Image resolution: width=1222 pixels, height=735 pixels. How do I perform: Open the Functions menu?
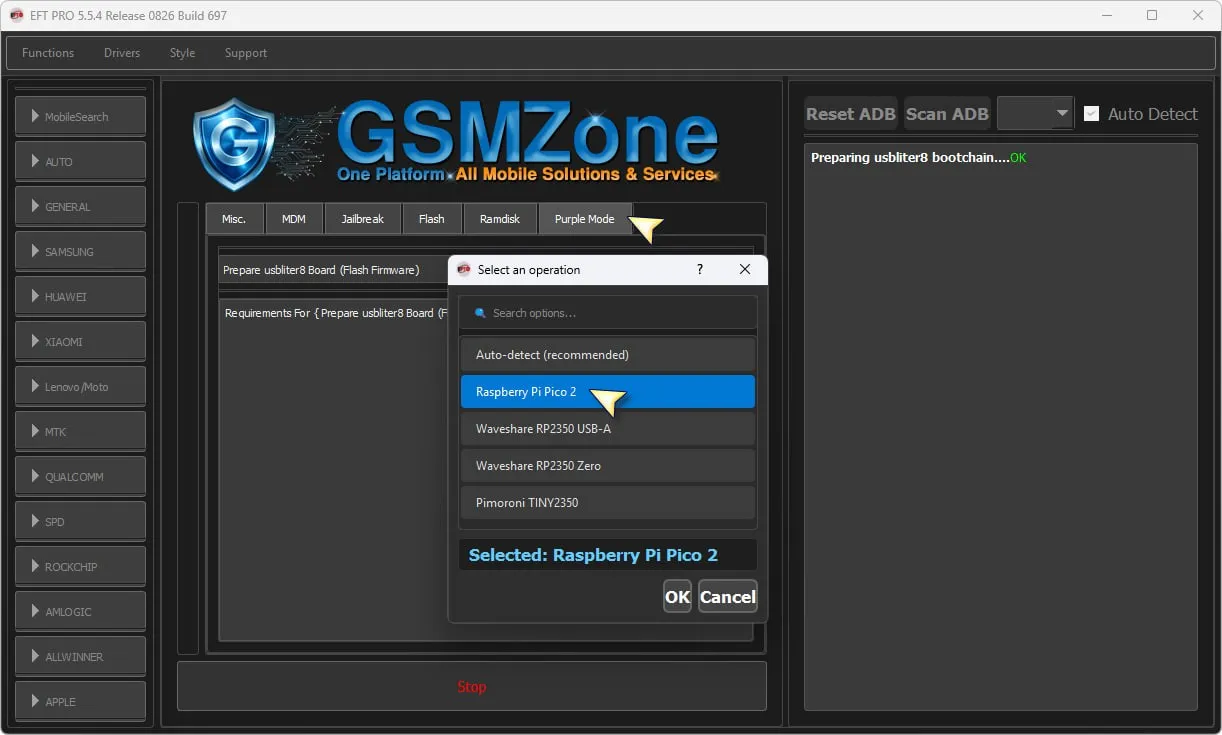coord(48,53)
